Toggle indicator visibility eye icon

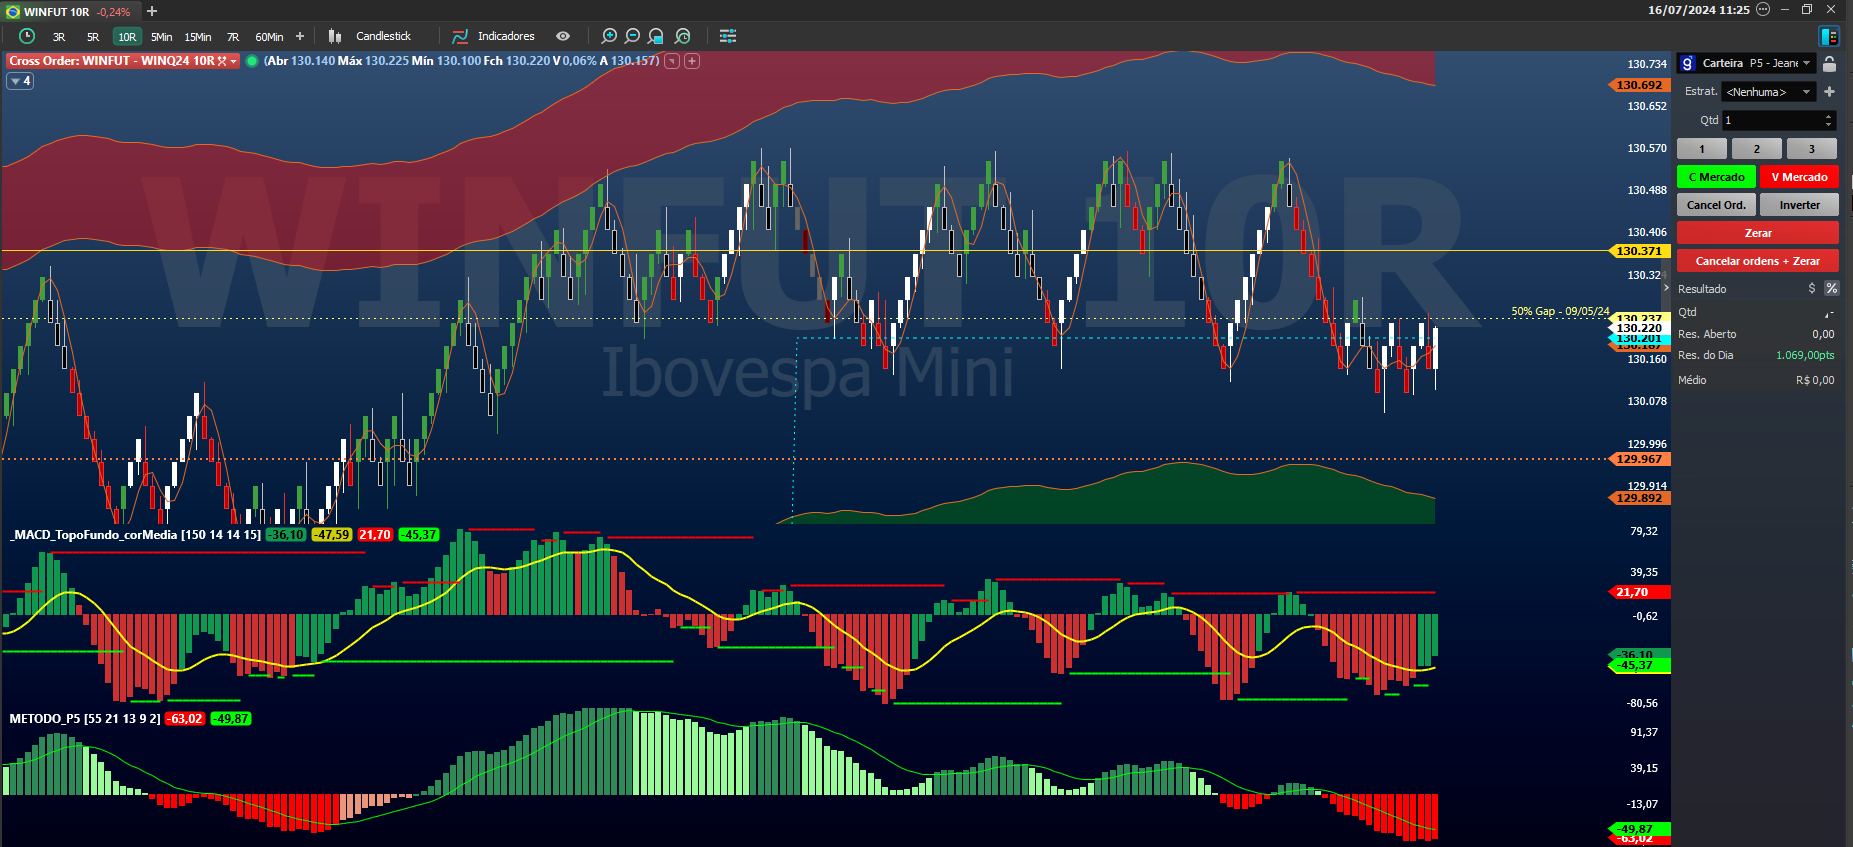(x=563, y=36)
